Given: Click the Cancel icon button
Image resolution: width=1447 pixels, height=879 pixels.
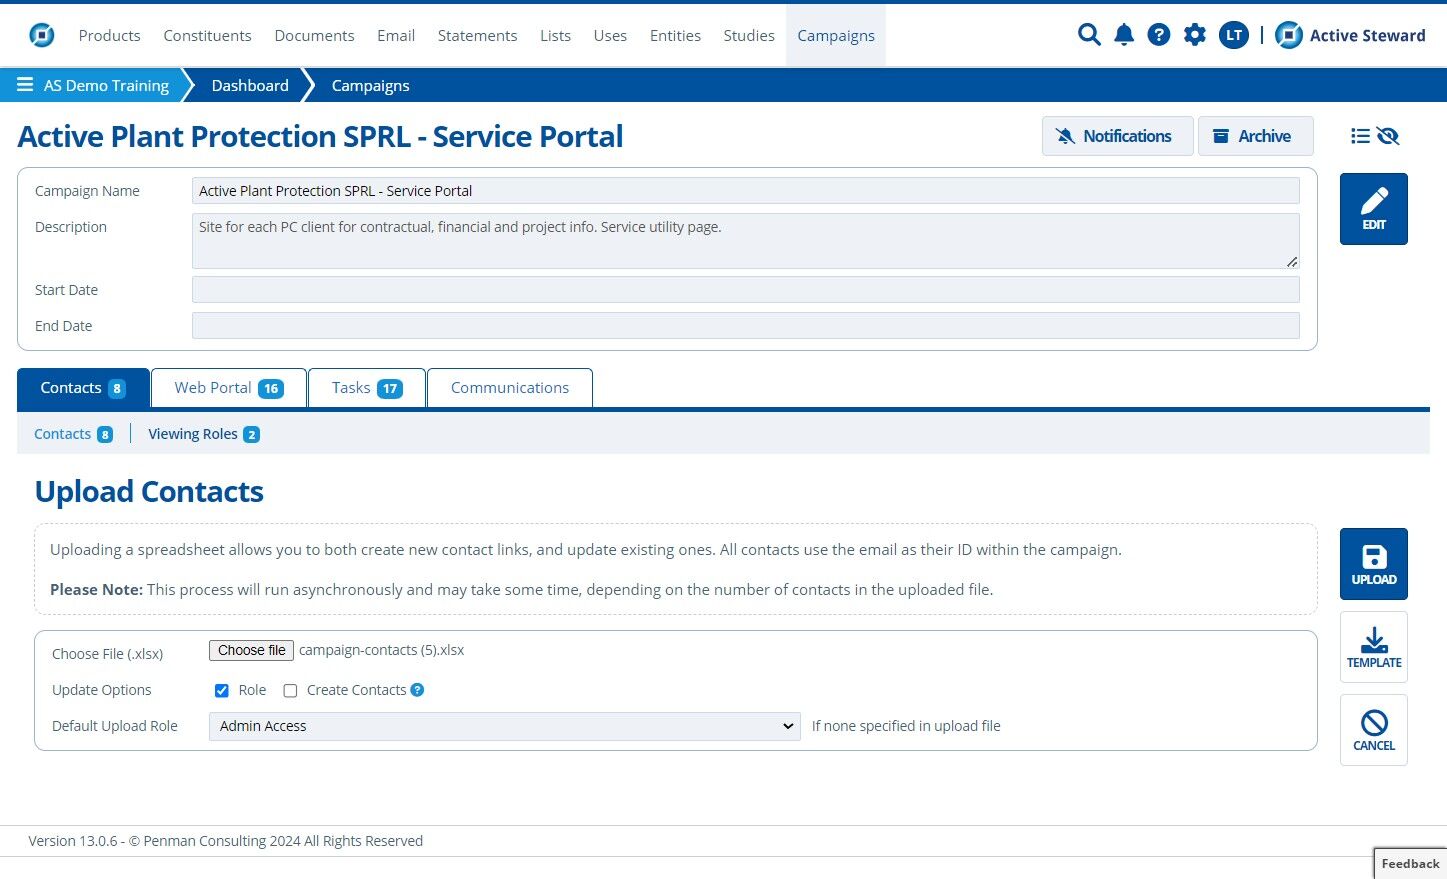Looking at the screenshot, I should click(1373, 730).
